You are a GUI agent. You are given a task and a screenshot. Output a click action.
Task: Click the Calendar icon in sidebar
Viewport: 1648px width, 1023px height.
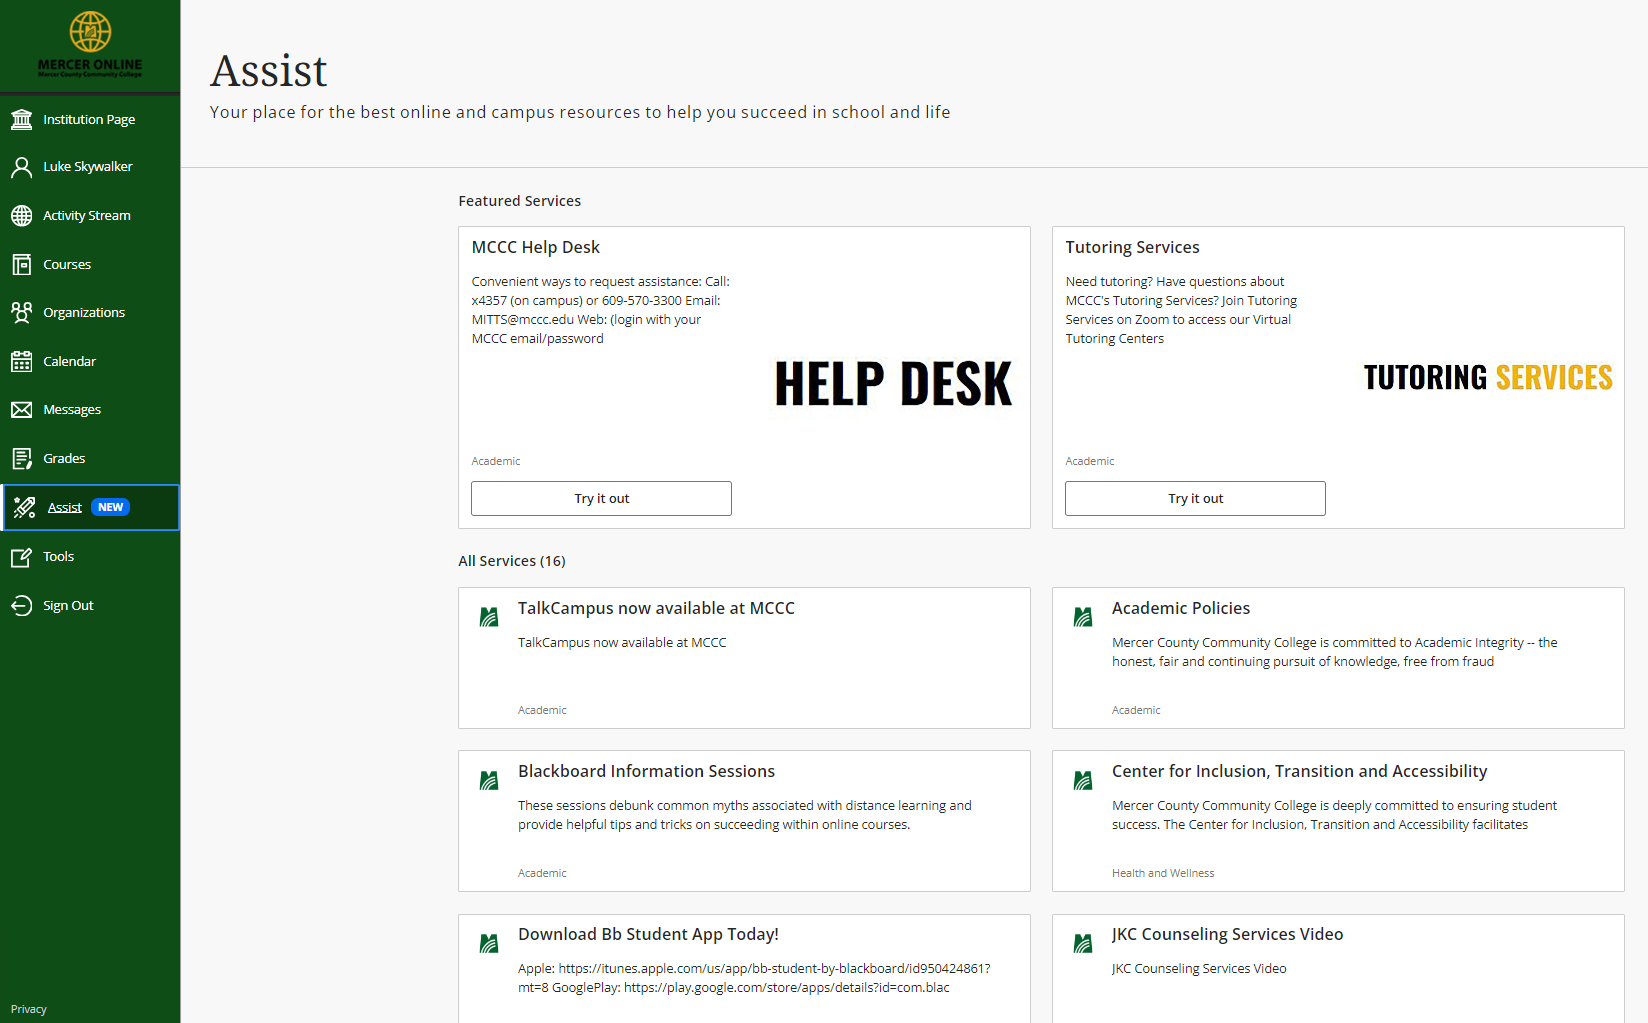(x=21, y=362)
